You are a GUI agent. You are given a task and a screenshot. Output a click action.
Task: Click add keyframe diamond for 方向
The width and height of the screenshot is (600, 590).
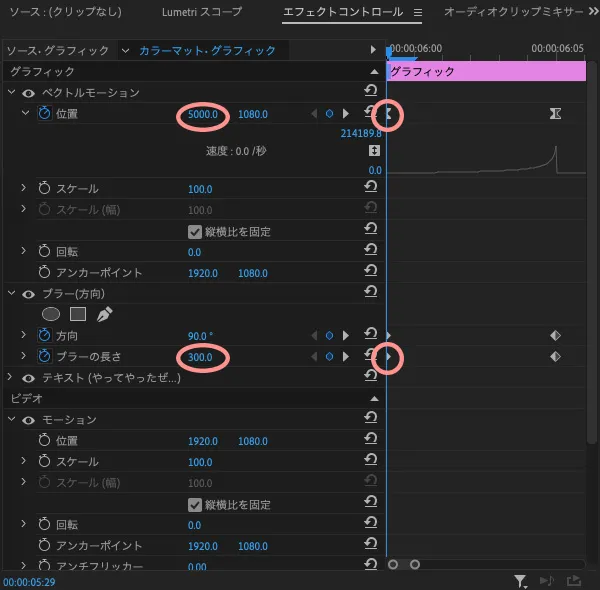[x=330, y=335]
